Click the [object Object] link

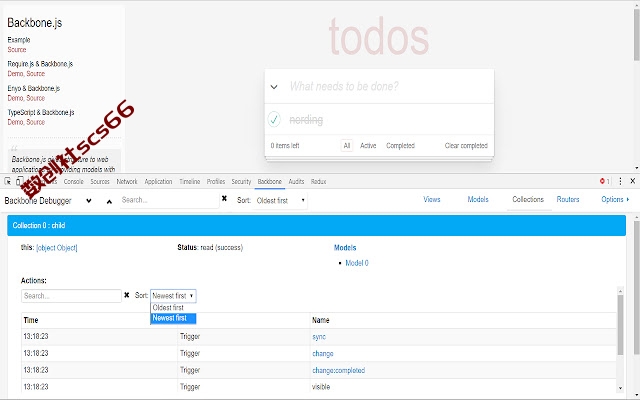point(57,248)
